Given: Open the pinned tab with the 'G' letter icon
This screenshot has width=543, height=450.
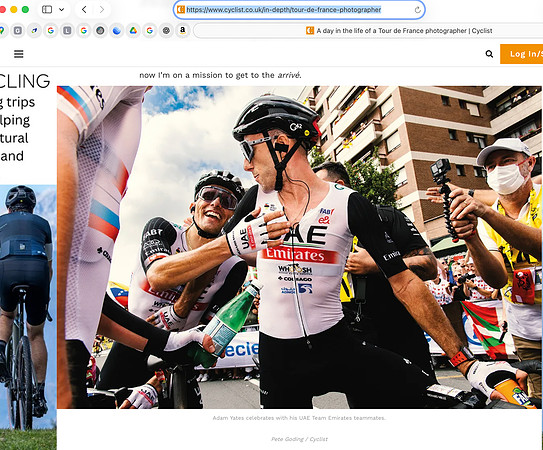Looking at the screenshot, I should pos(18,30).
